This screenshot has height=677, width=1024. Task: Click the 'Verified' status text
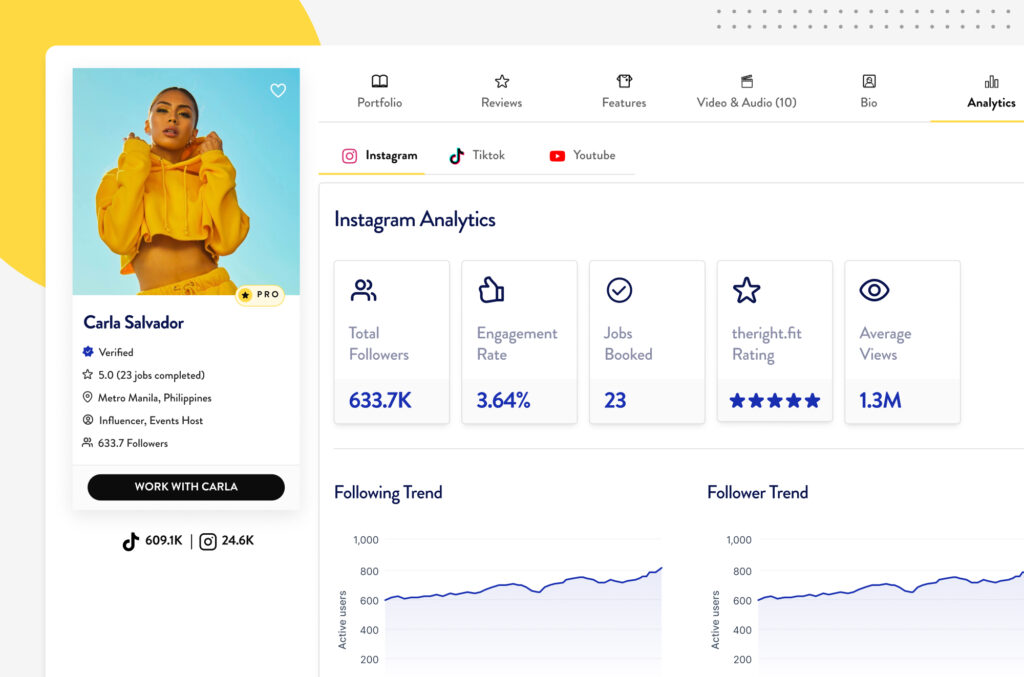pos(116,353)
